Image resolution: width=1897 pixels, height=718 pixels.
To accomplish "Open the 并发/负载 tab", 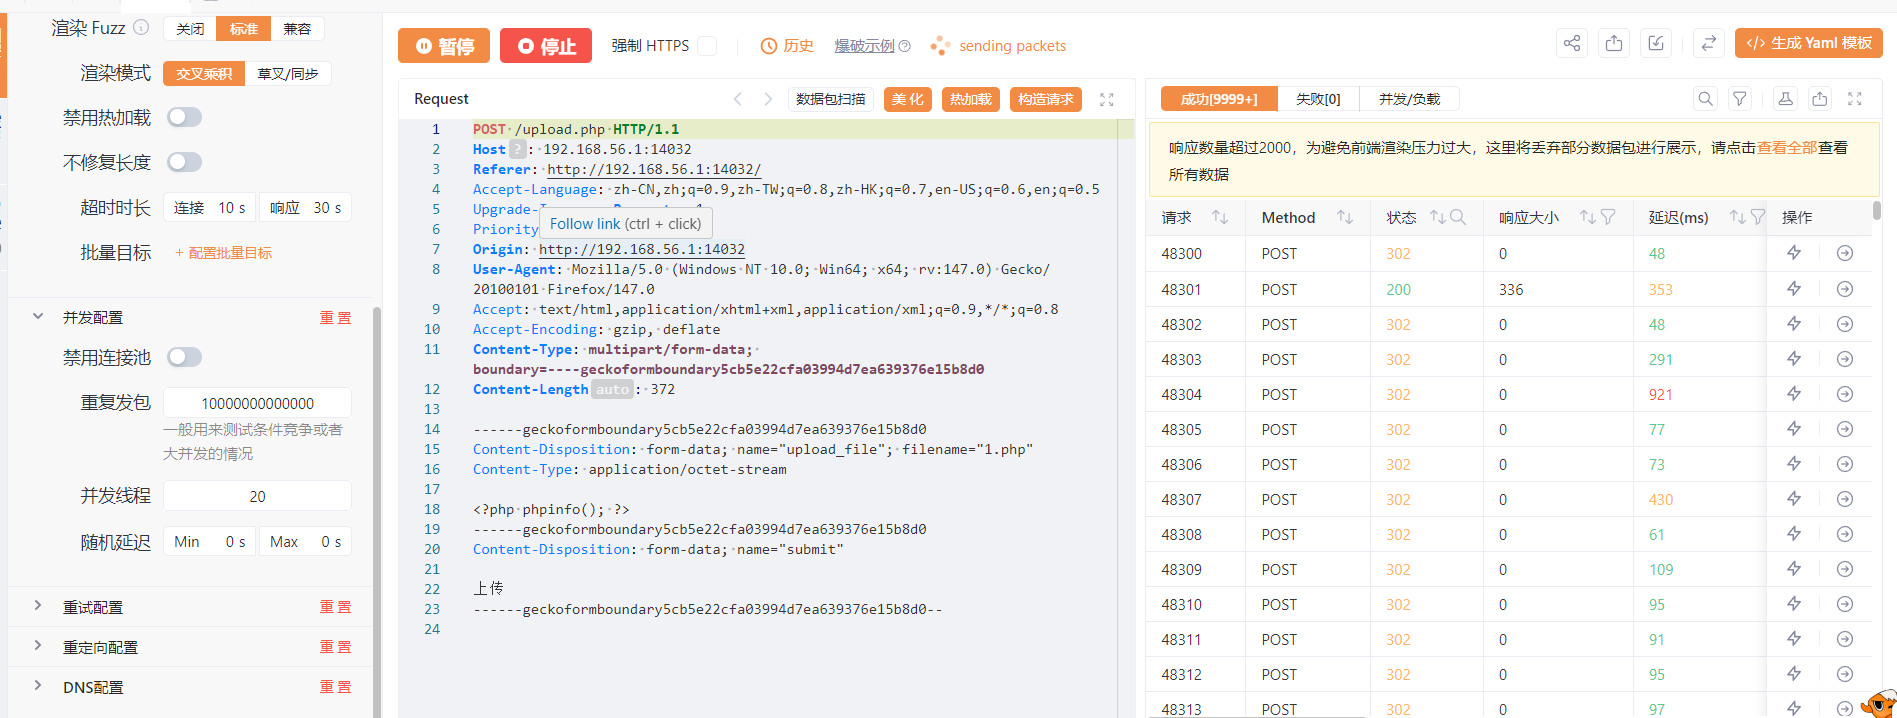I will [1409, 99].
